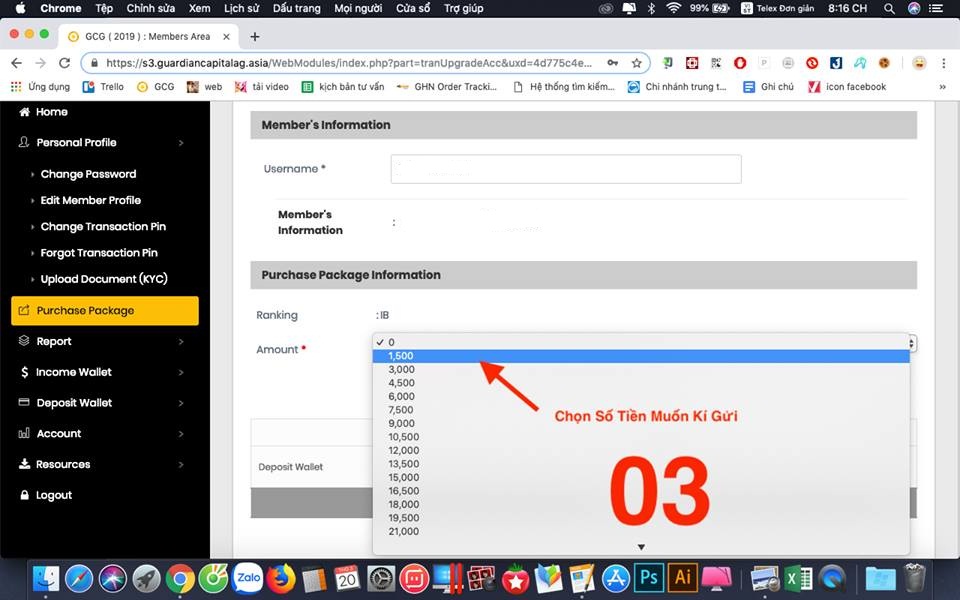Screen dimensions: 960x600
Task: Open Photoshop from the dock
Action: coord(650,577)
